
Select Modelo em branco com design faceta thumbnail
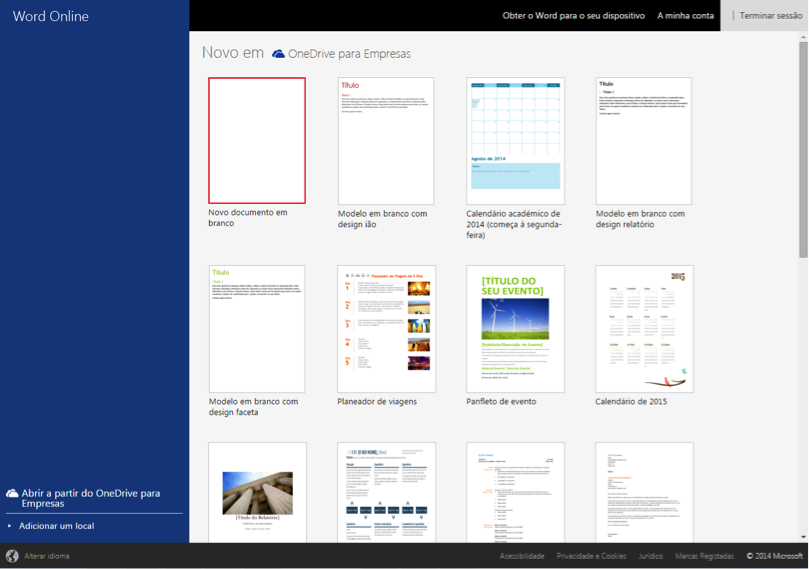pos(257,329)
